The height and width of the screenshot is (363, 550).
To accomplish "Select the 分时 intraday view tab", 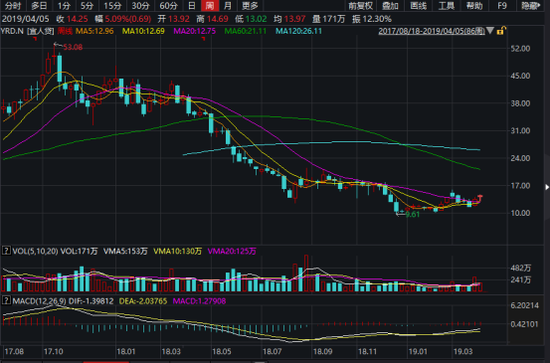I will pyautogui.click(x=13, y=6).
